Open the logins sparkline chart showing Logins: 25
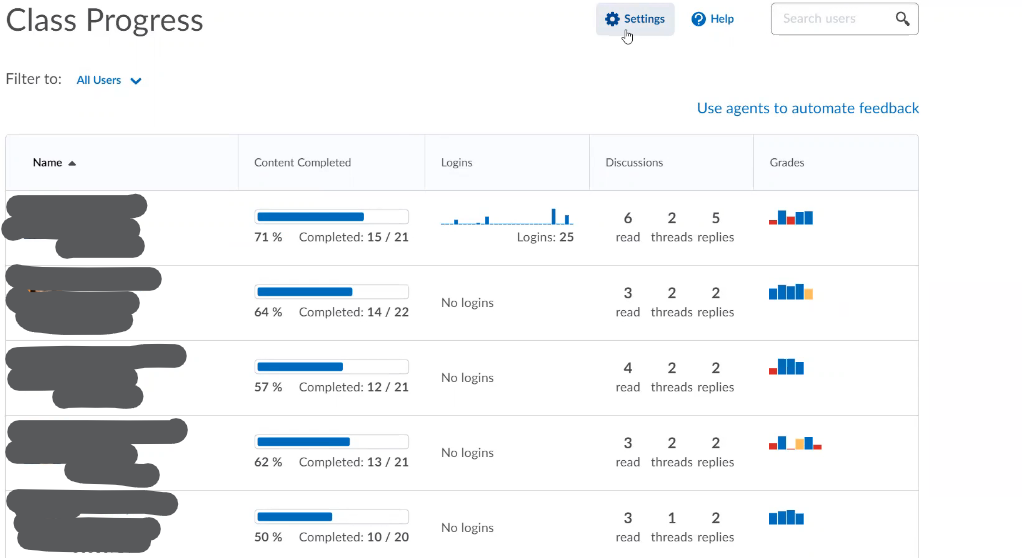This screenshot has height=558, width=1022. click(507, 217)
